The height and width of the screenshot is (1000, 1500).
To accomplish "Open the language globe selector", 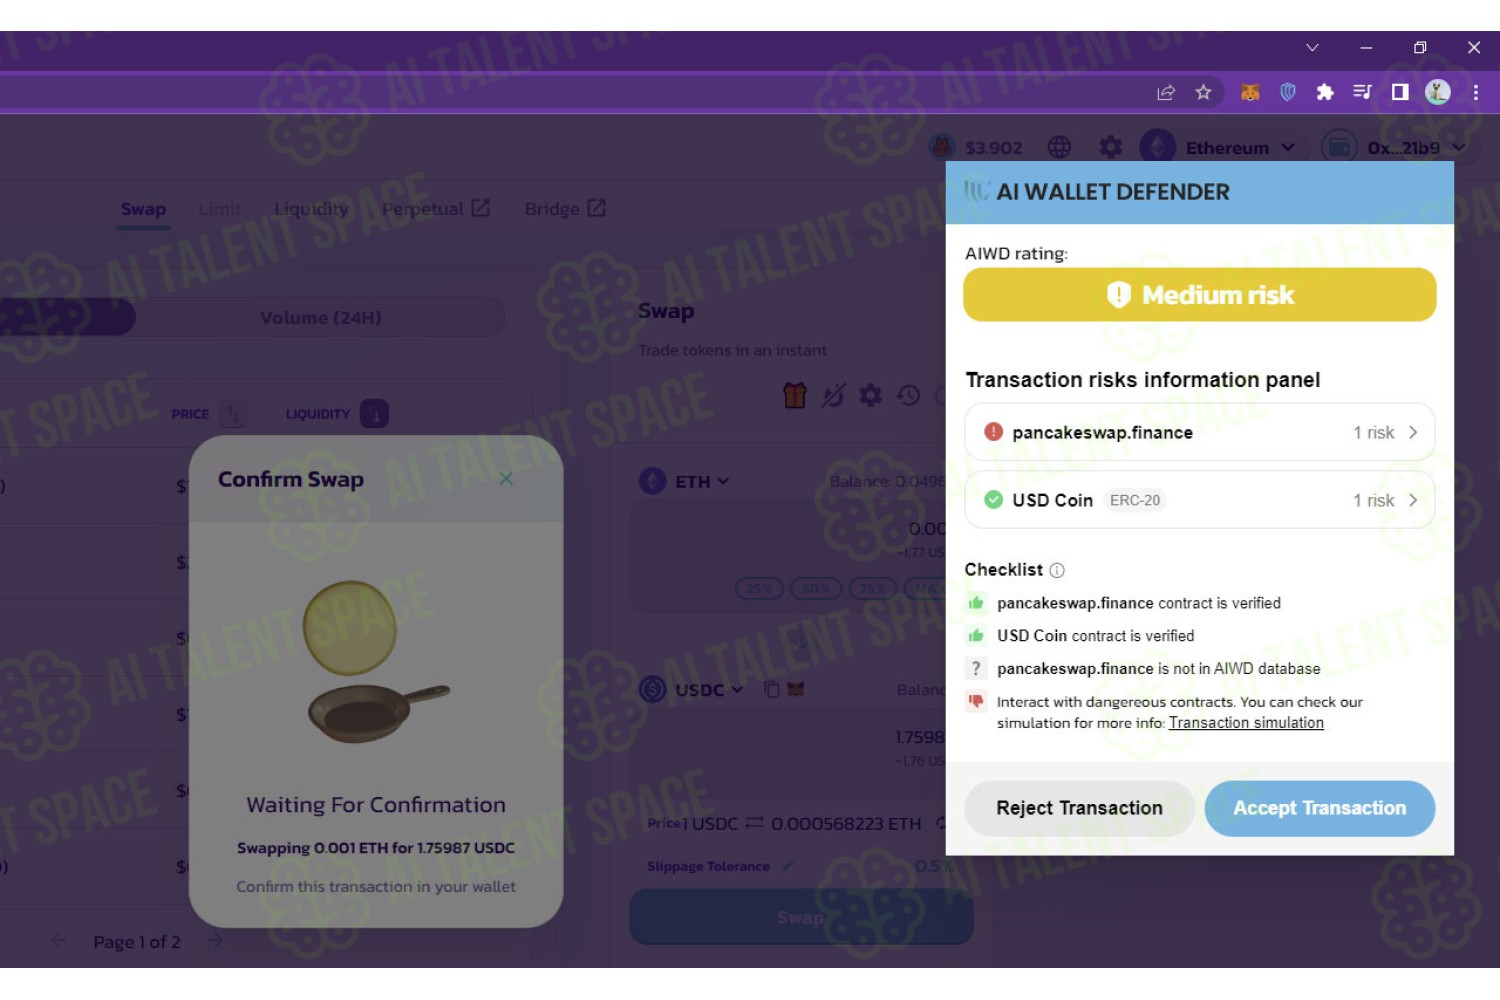I will coord(1059,147).
